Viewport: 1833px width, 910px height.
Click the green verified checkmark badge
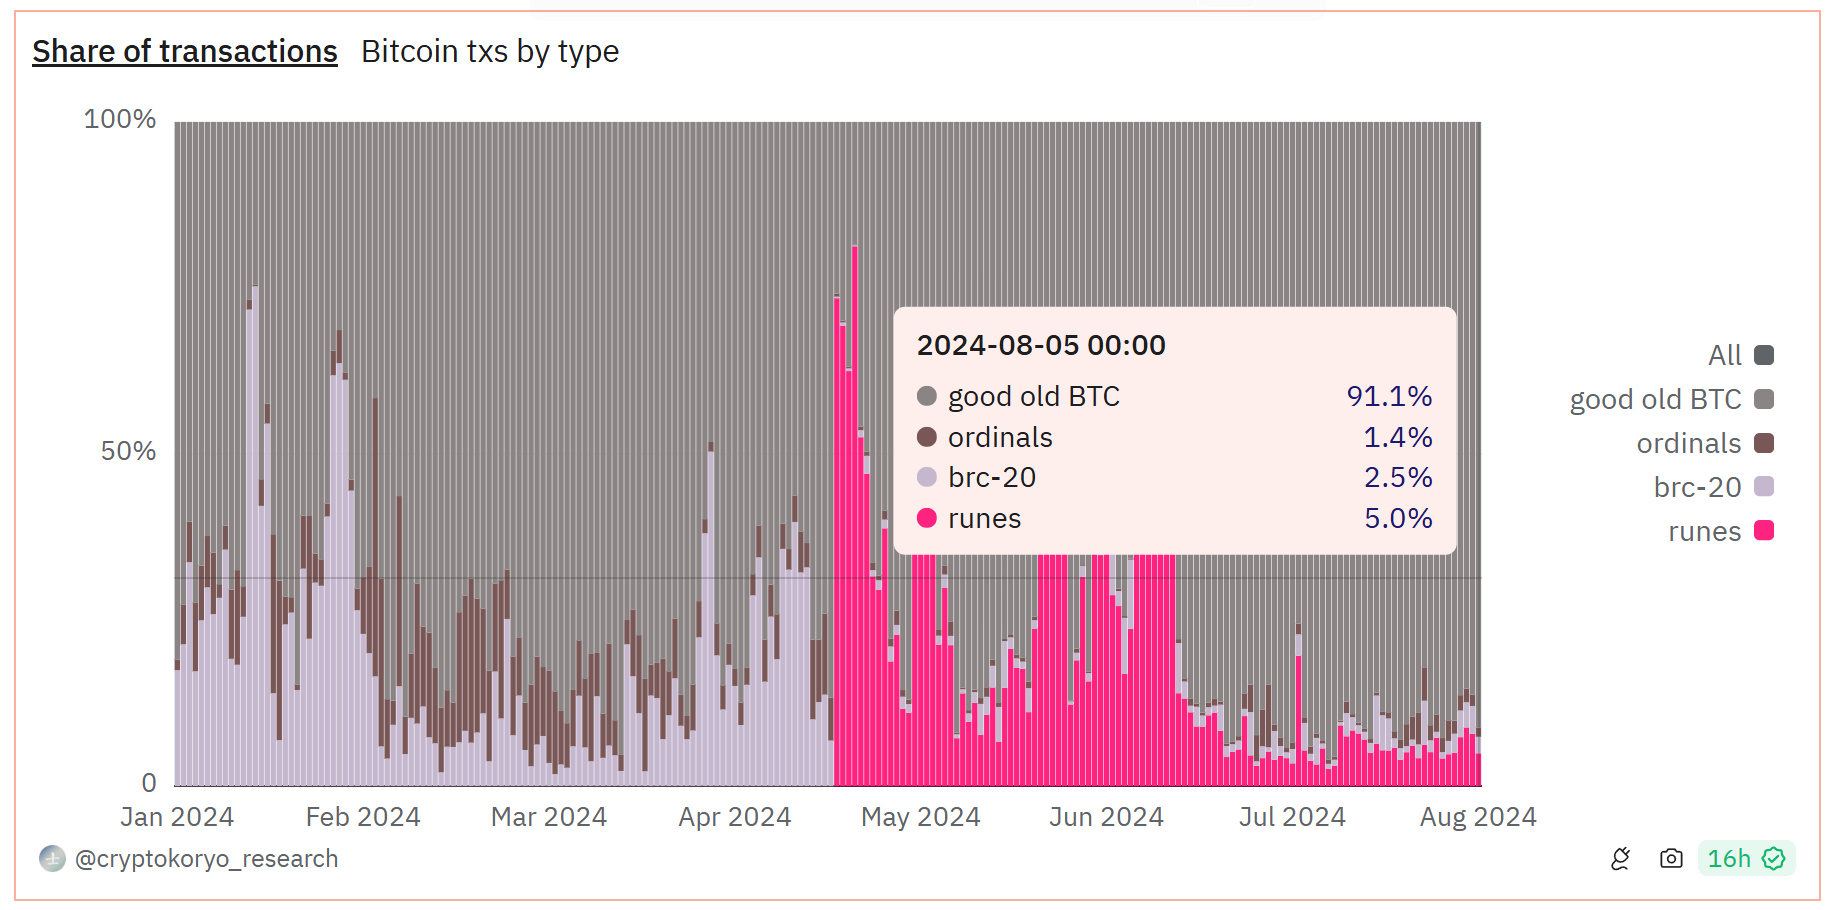[x=1773, y=859]
